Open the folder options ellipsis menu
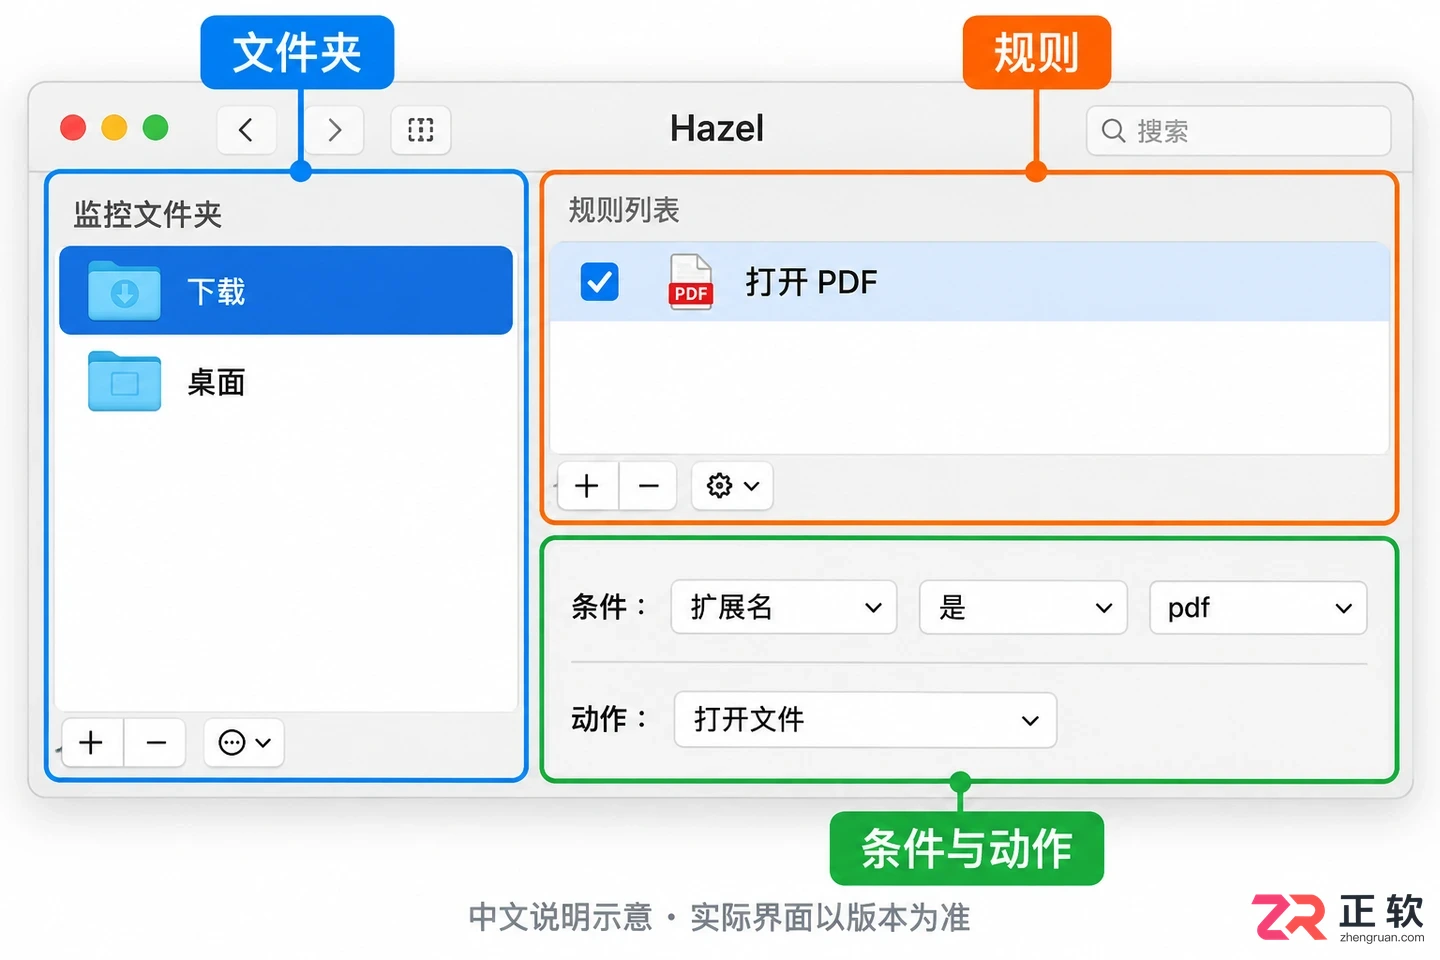 pyautogui.click(x=244, y=743)
